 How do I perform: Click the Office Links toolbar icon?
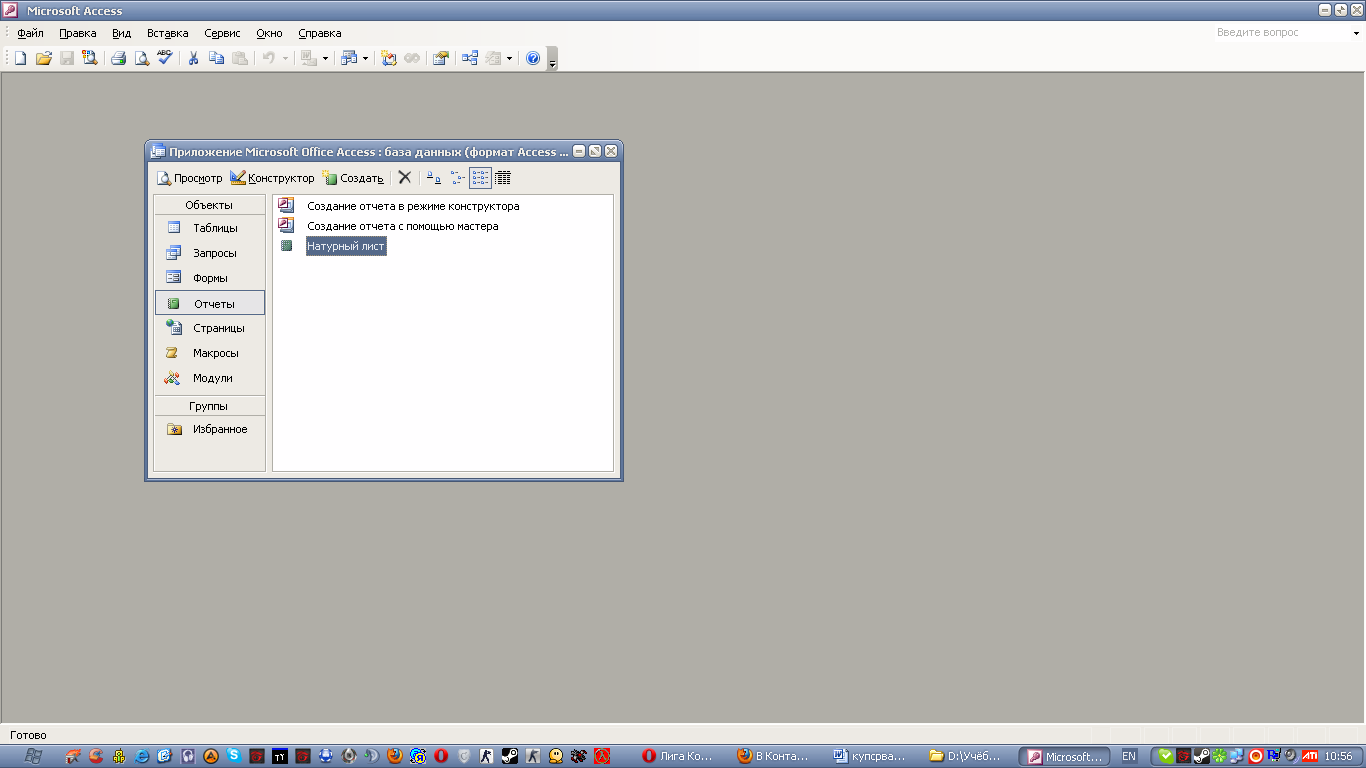[x=309, y=58]
